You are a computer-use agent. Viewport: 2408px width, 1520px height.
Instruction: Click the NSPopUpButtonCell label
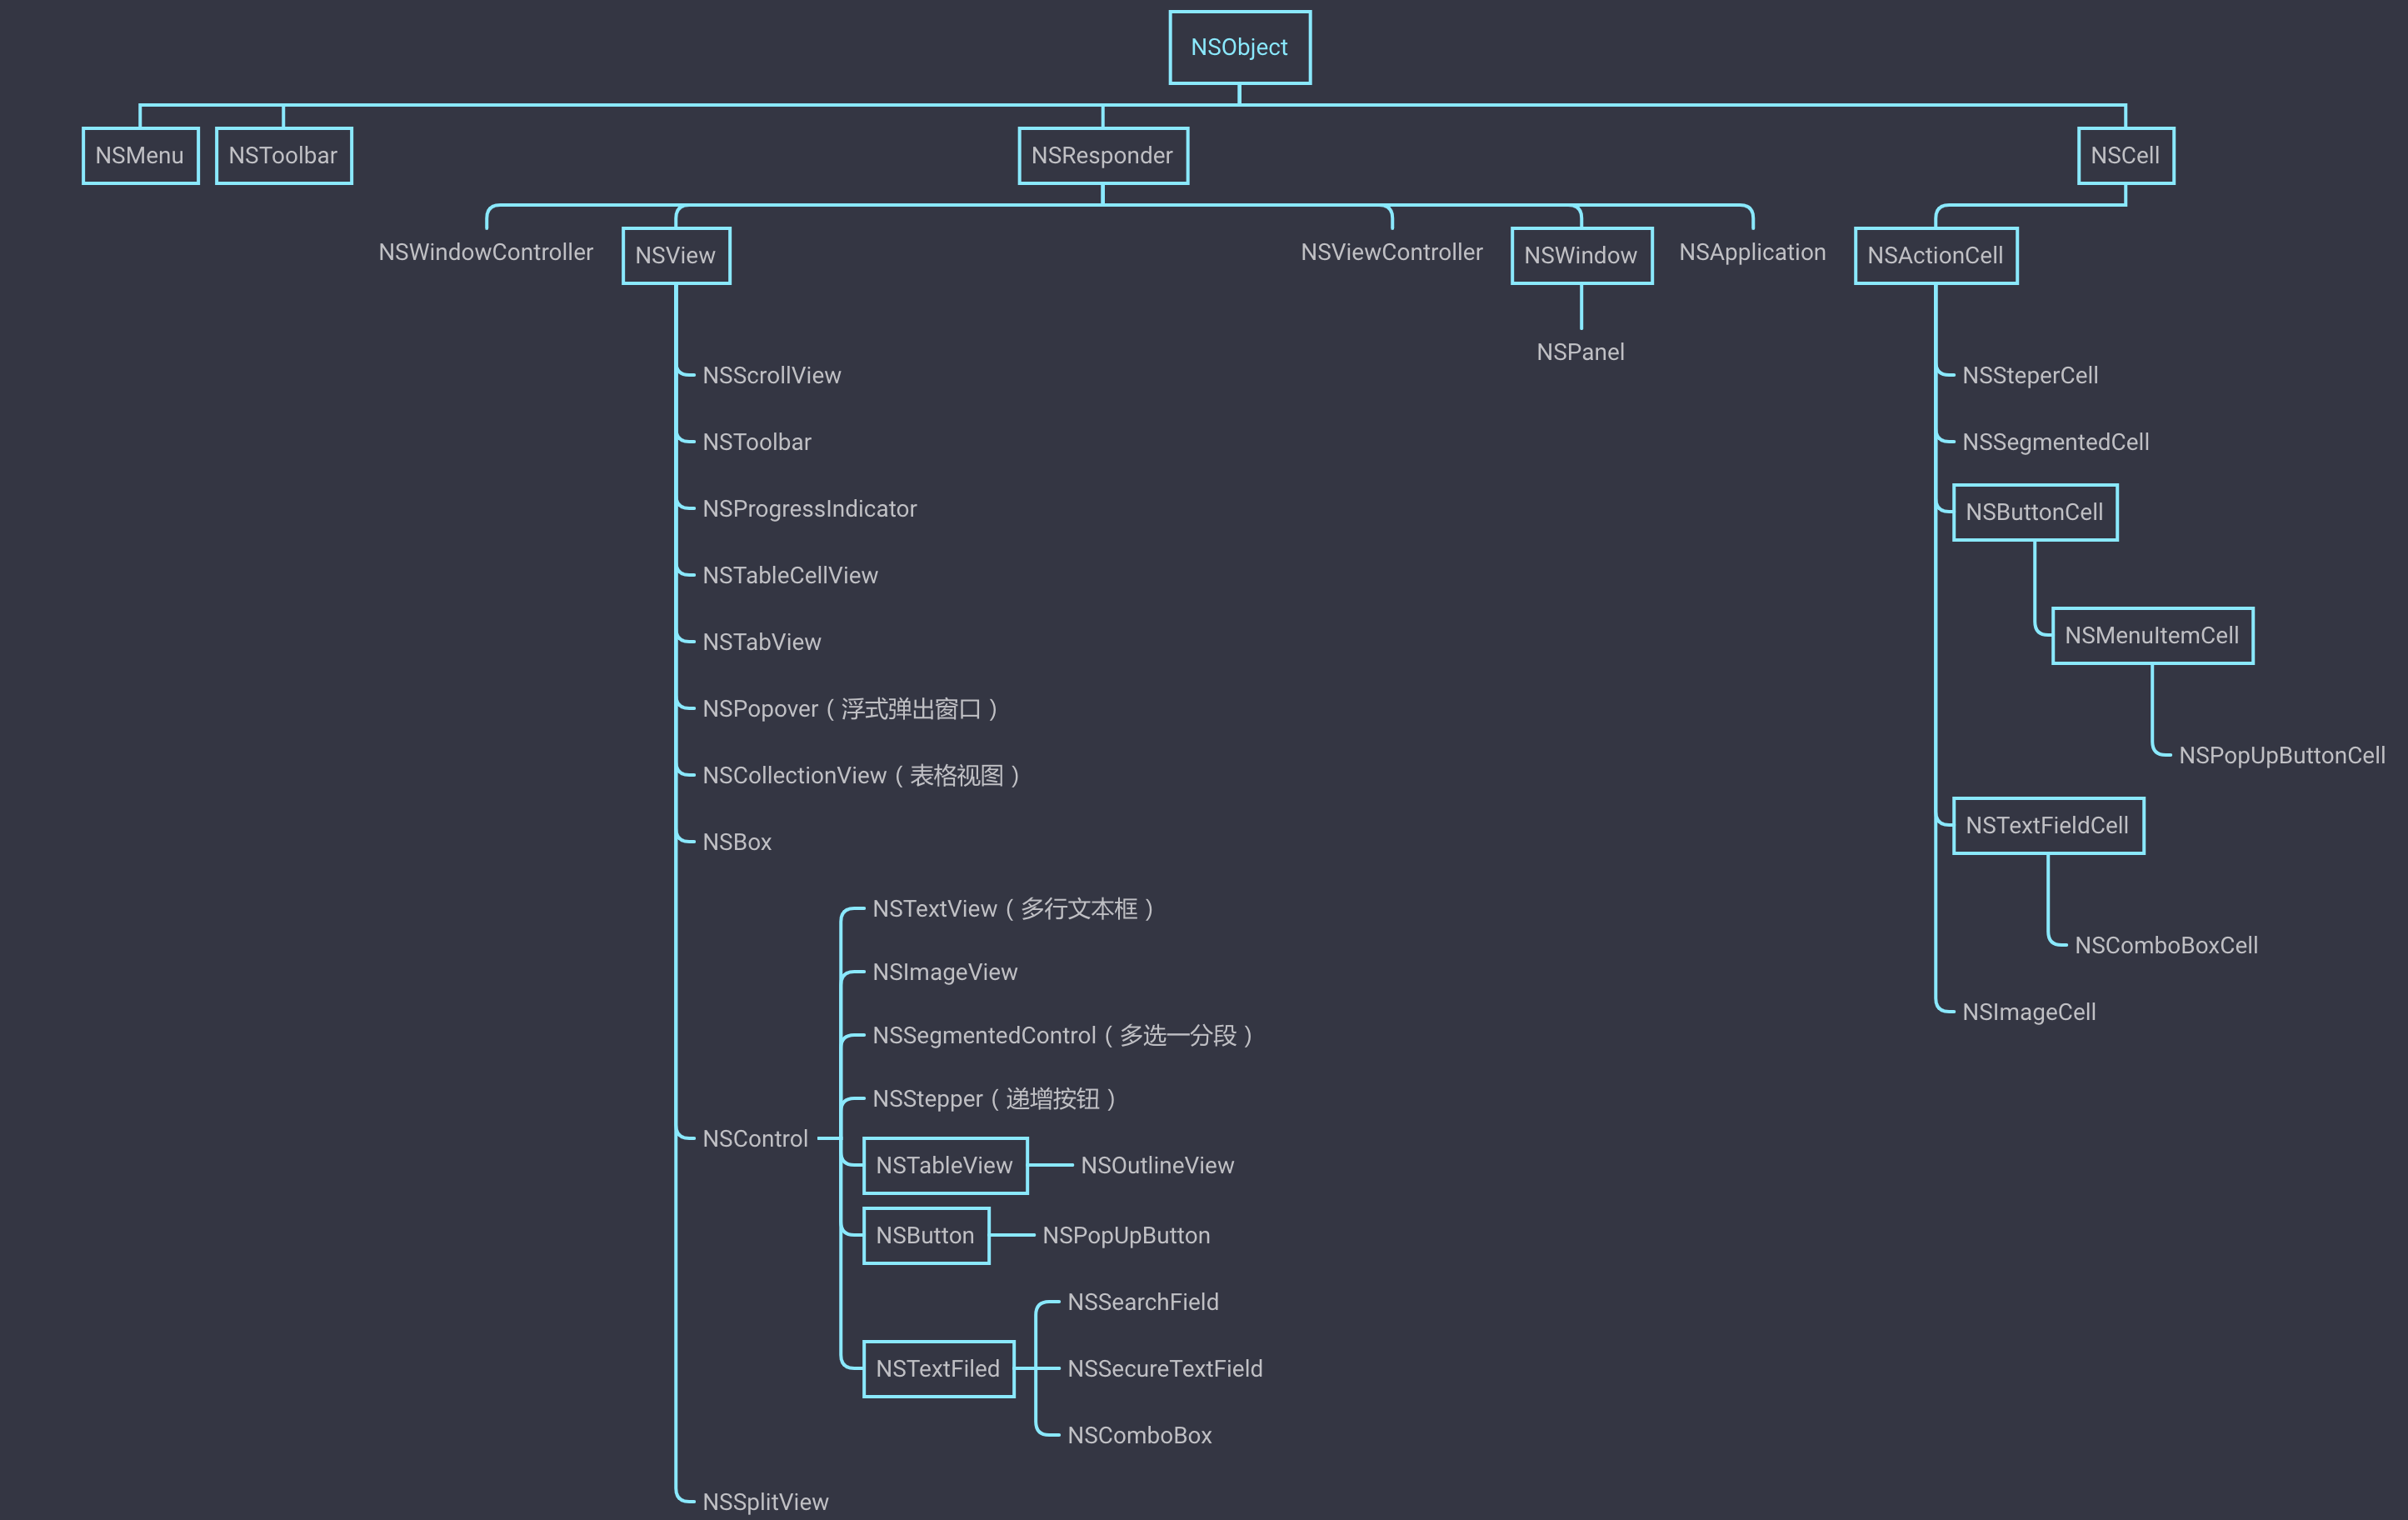tap(2282, 755)
